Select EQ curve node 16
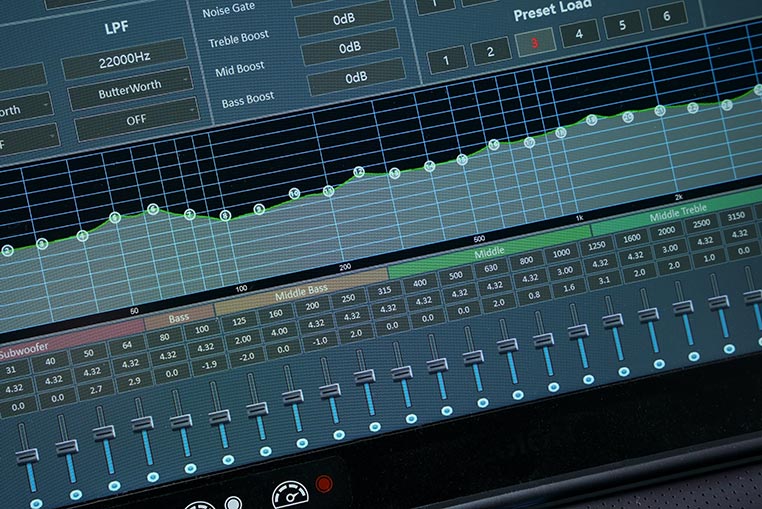Viewport: 762px width, 509px height. point(494,144)
